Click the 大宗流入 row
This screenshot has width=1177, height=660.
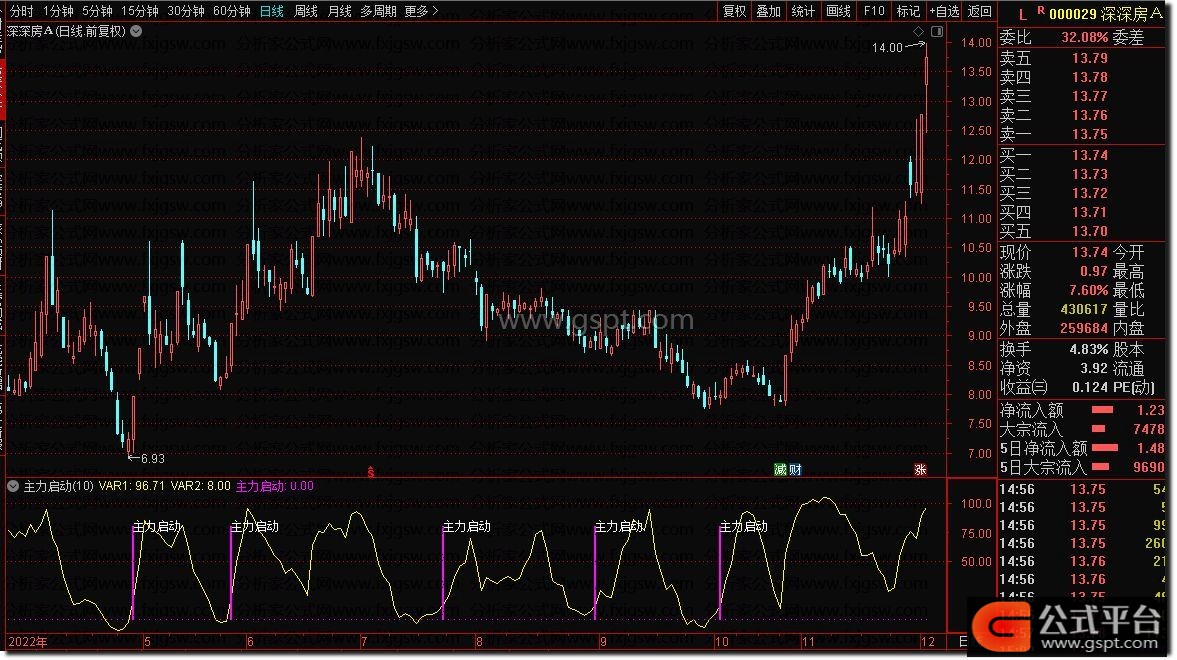point(1082,429)
